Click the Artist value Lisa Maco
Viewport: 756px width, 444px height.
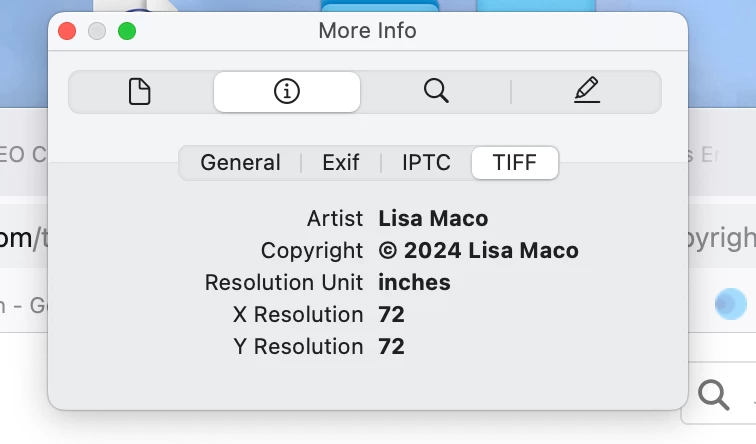coord(433,218)
